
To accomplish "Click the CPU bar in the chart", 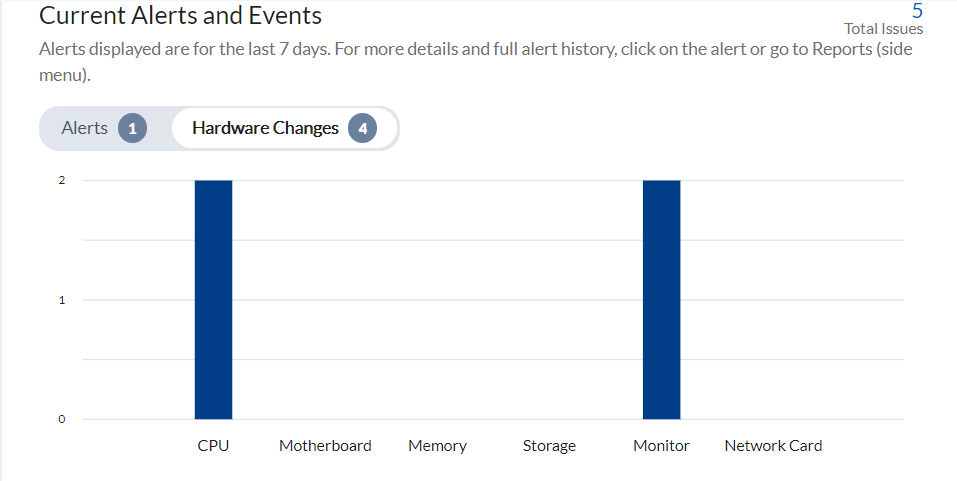I will (x=214, y=300).
